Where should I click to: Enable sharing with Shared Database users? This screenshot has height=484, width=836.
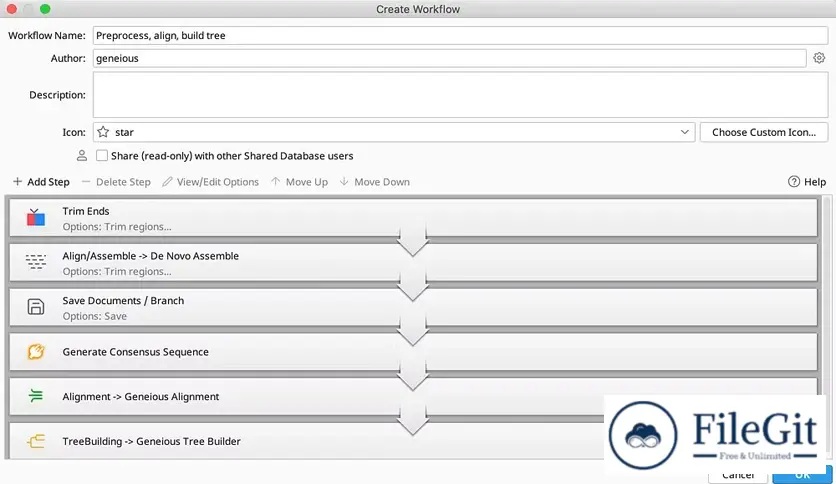click(102, 156)
